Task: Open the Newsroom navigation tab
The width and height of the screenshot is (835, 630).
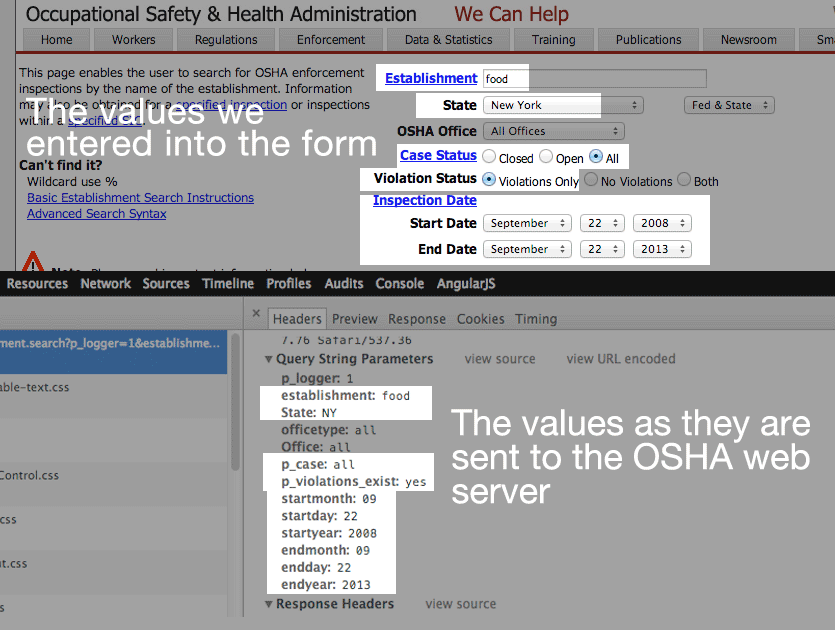Action: [749, 40]
